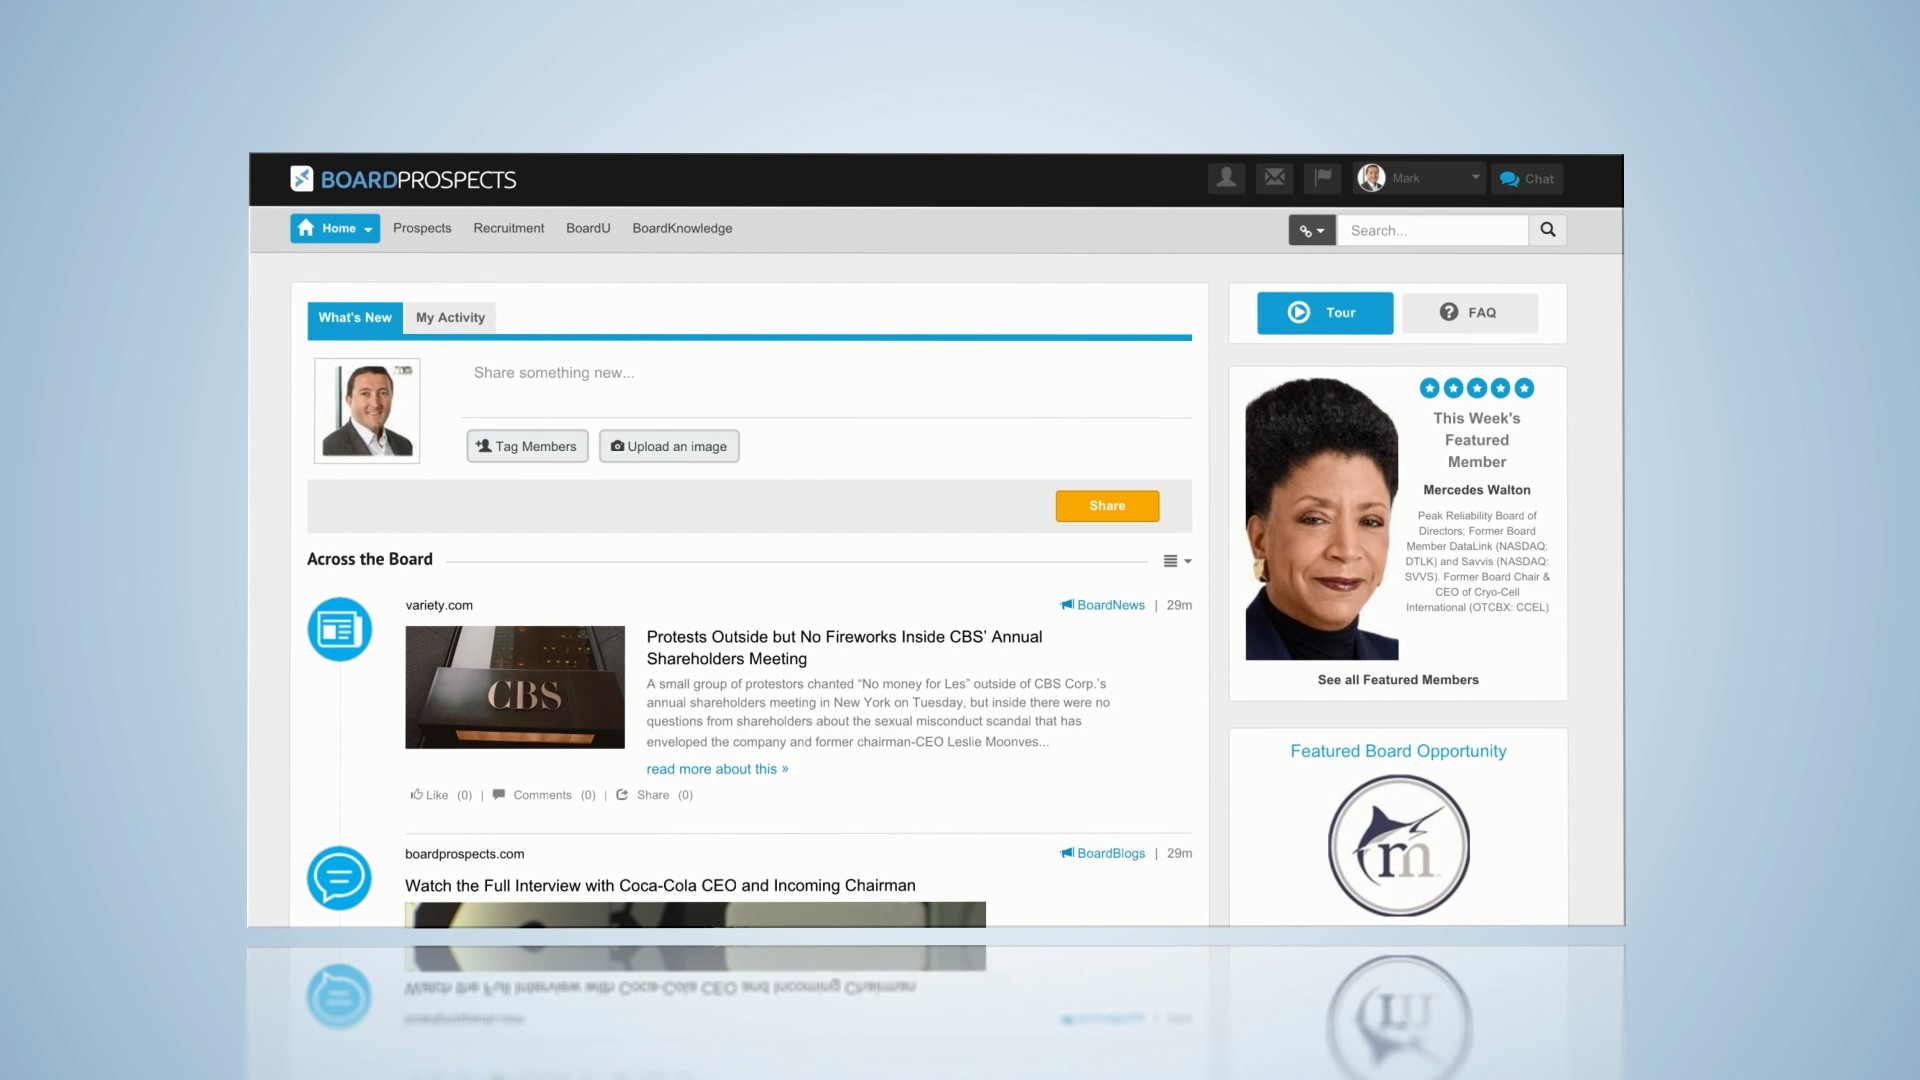The height and width of the screenshot is (1080, 1920).
Task: Switch to the My Activity tab
Action: [450, 317]
